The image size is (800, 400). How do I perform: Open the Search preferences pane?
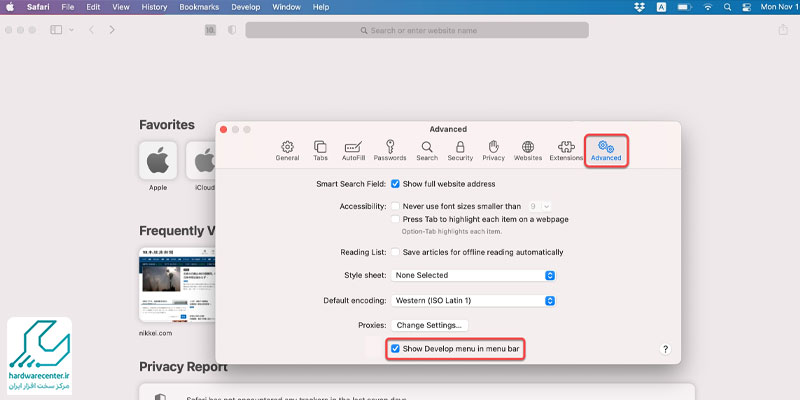427,151
